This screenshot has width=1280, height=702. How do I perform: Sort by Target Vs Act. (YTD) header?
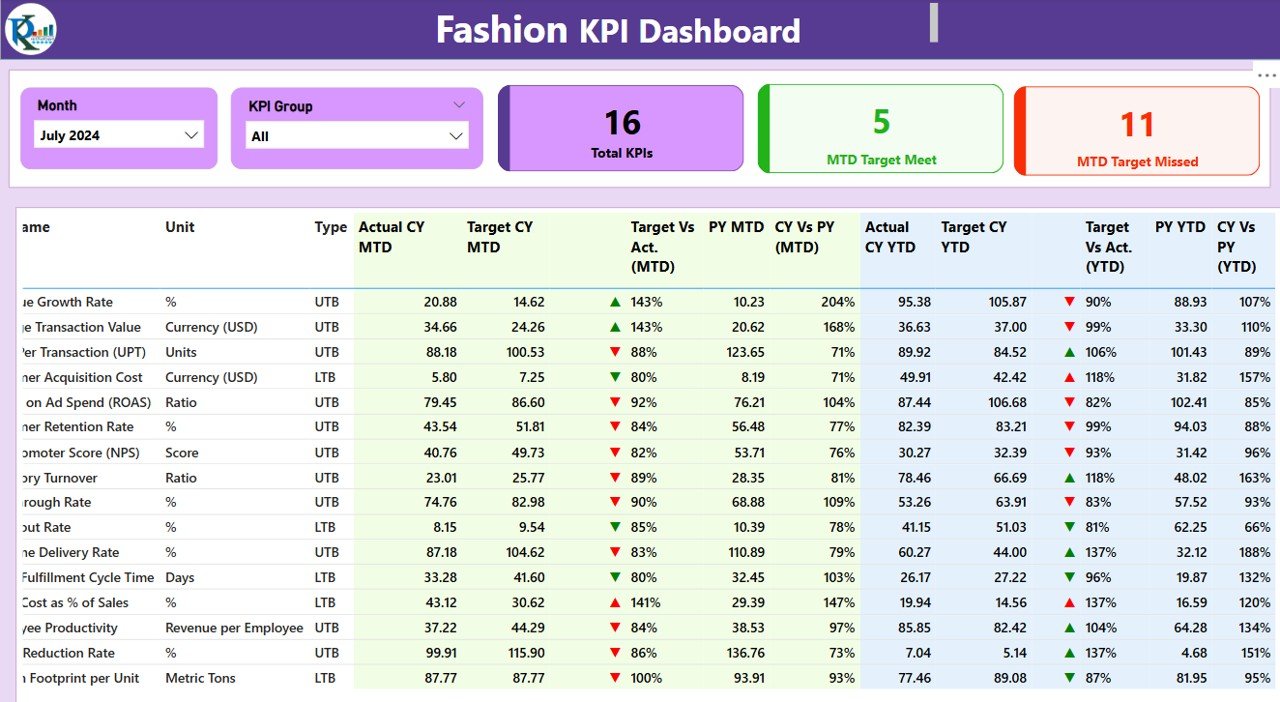pos(1108,247)
